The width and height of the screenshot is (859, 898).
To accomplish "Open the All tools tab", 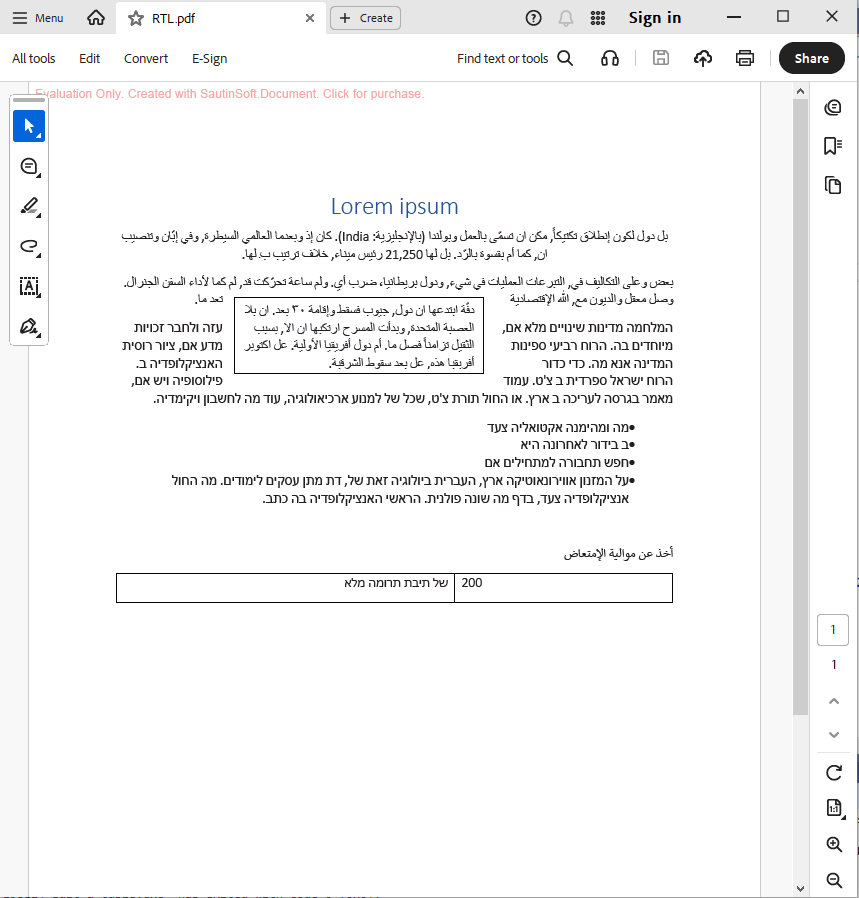I will (x=33, y=58).
